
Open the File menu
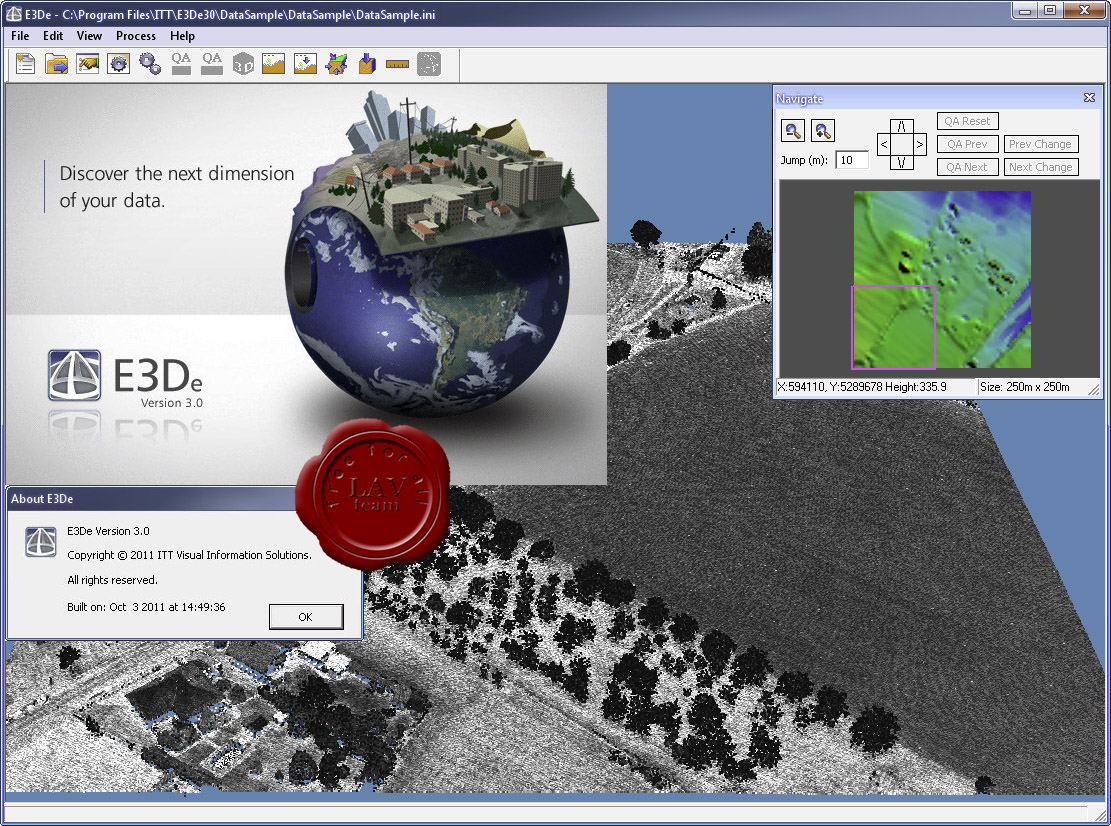(20, 35)
